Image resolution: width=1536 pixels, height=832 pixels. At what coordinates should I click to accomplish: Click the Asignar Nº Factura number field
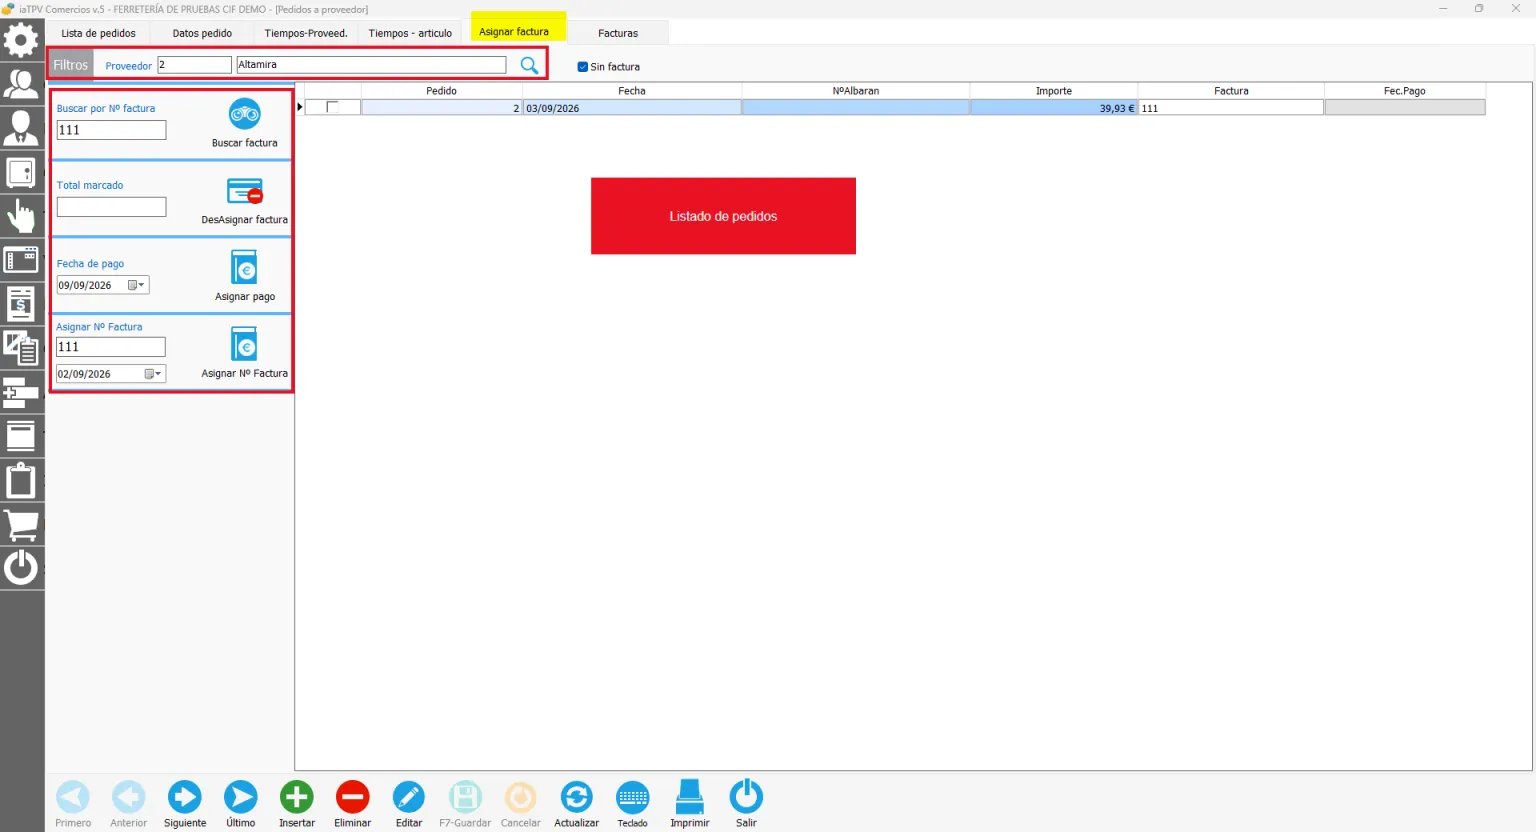111,347
